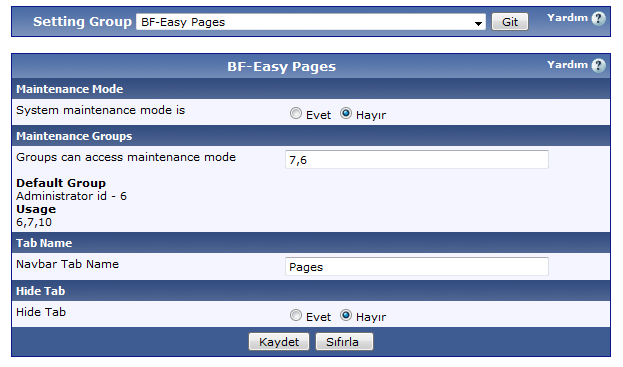Viewport: 623px width, 367px height.
Task: Click the 'Hide Tab' section heading
Action: (x=41, y=291)
